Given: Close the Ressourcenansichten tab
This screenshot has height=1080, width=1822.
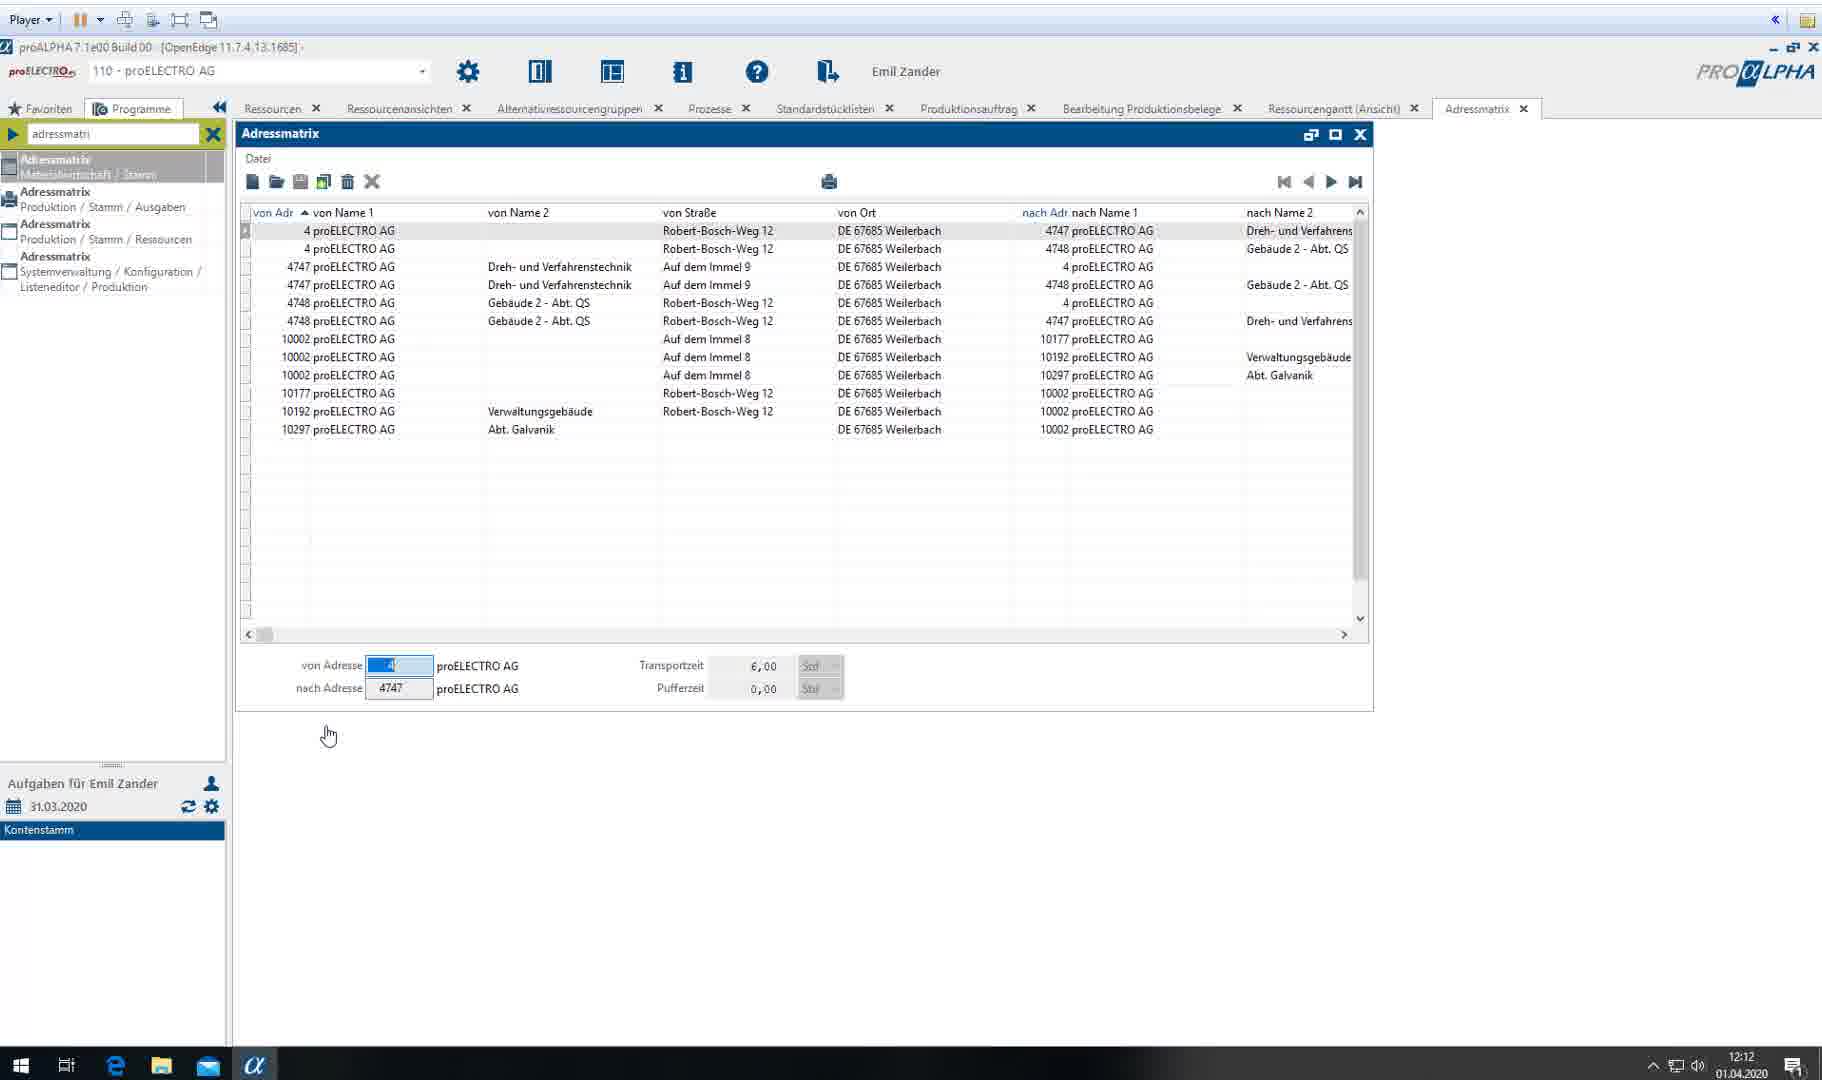Looking at the screenshot, I should pos(466,108).
